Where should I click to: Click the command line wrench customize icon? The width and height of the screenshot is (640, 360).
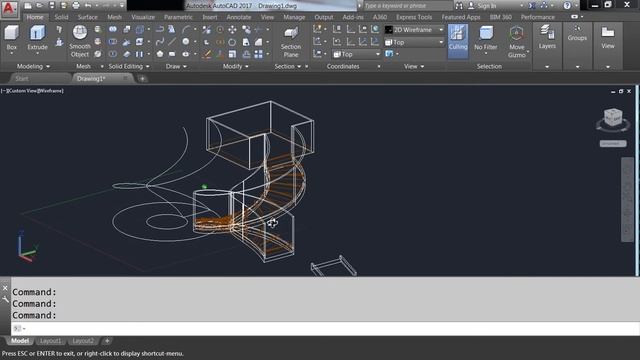[x=5, y=300]
